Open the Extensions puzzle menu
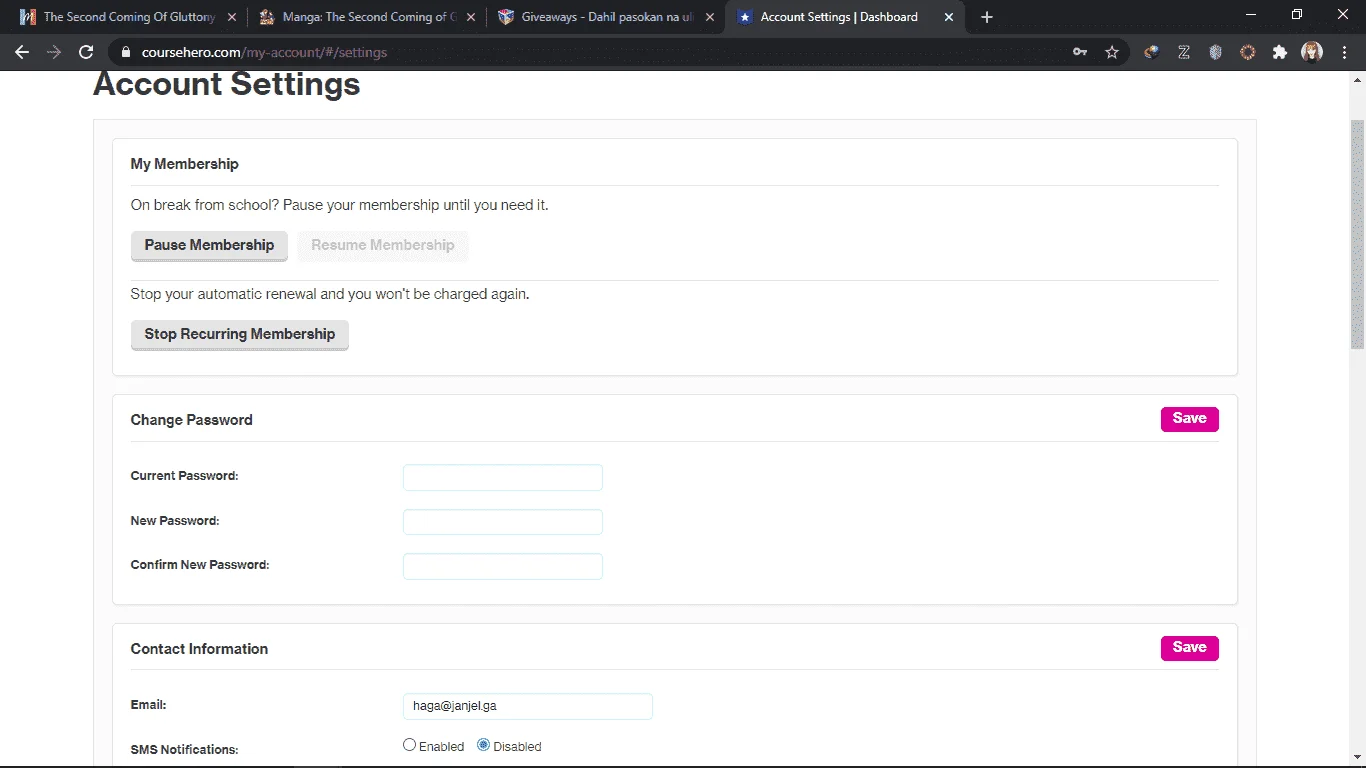 [1280, 52]
